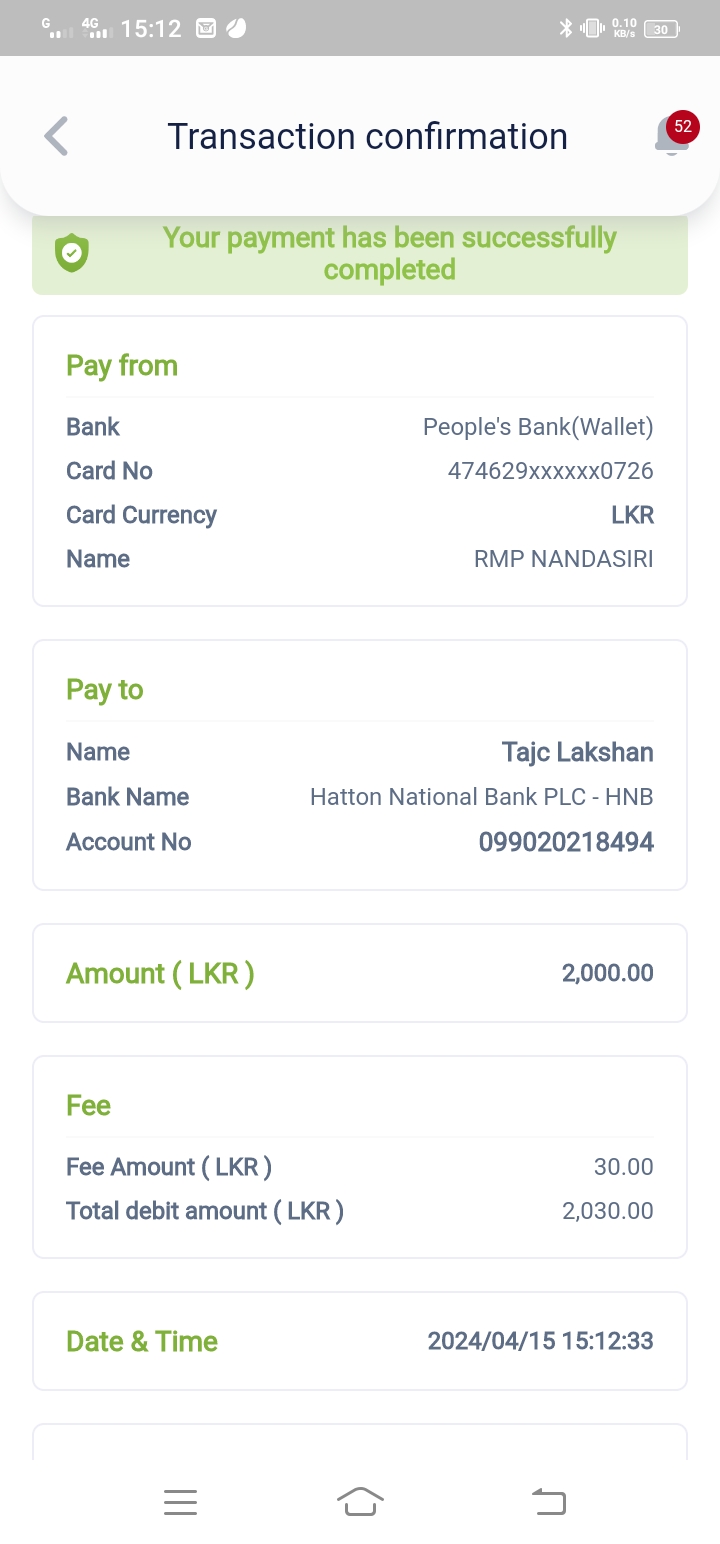Tap the mail notification icon in status bar
Viewport: 720px width, 1544px height.
[206, 29]
